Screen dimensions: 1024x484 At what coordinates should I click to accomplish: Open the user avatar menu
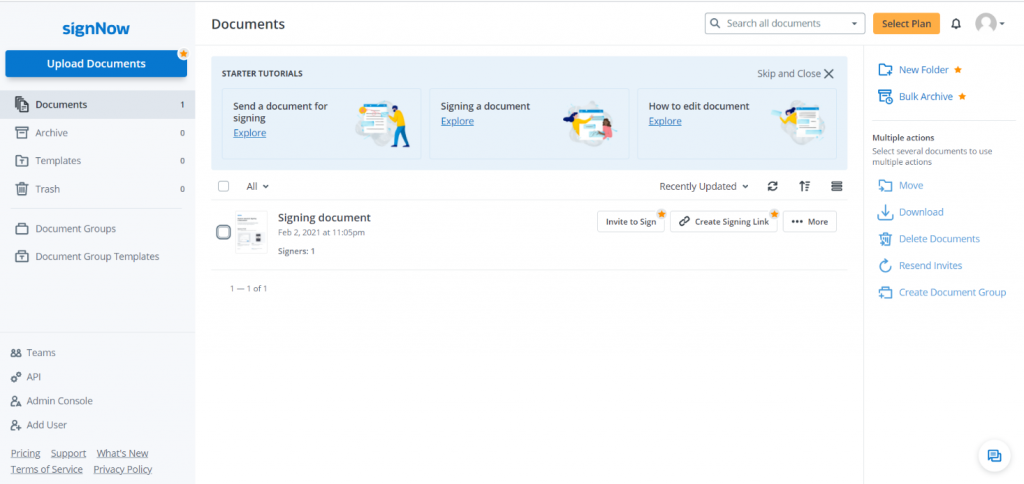pos(989,24)
